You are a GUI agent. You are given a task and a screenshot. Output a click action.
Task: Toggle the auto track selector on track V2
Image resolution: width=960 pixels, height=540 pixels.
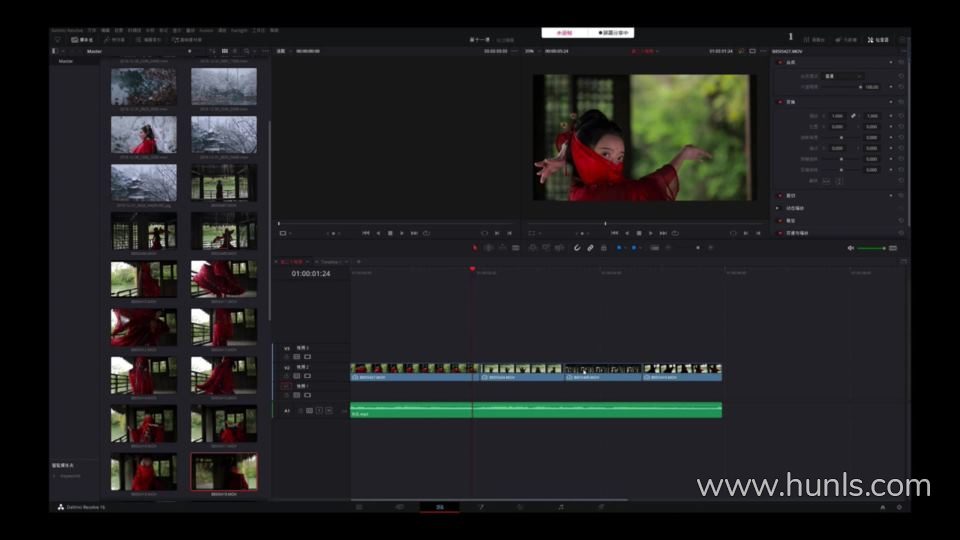(x=296, y=376)
